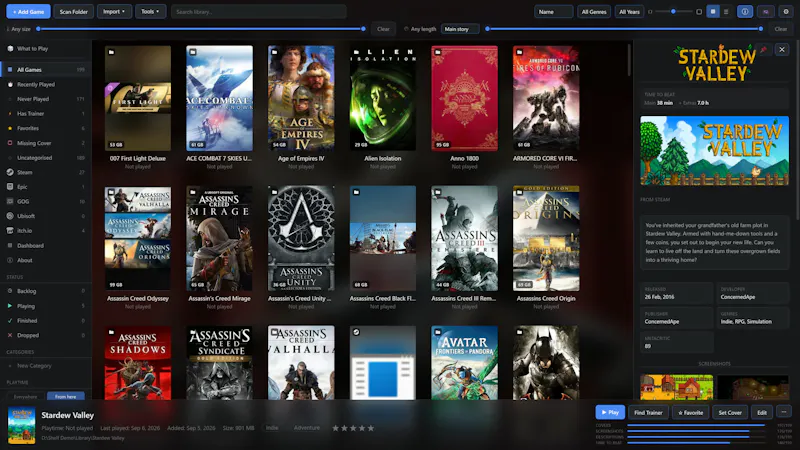800x450 pixels.
Task: Close the Stardew Valley details panel
Action: click(782, 49)
